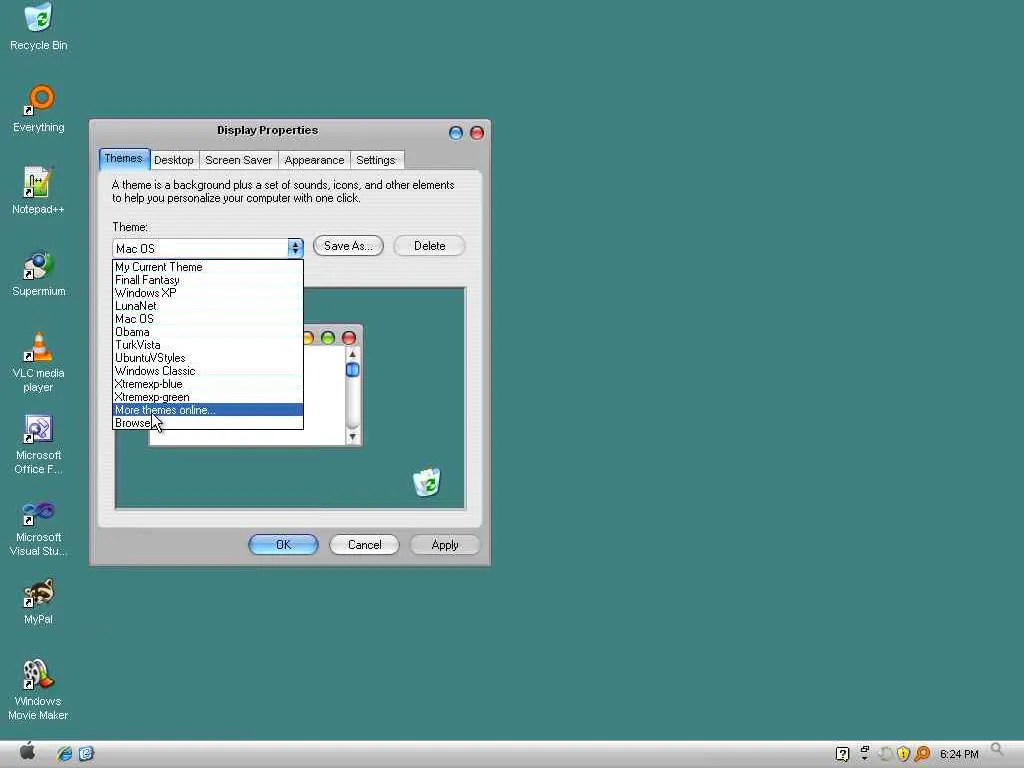The image size is (1024, 768).
Task: Click the Theme combo box showing Mac OS
Action: point(208,248)
